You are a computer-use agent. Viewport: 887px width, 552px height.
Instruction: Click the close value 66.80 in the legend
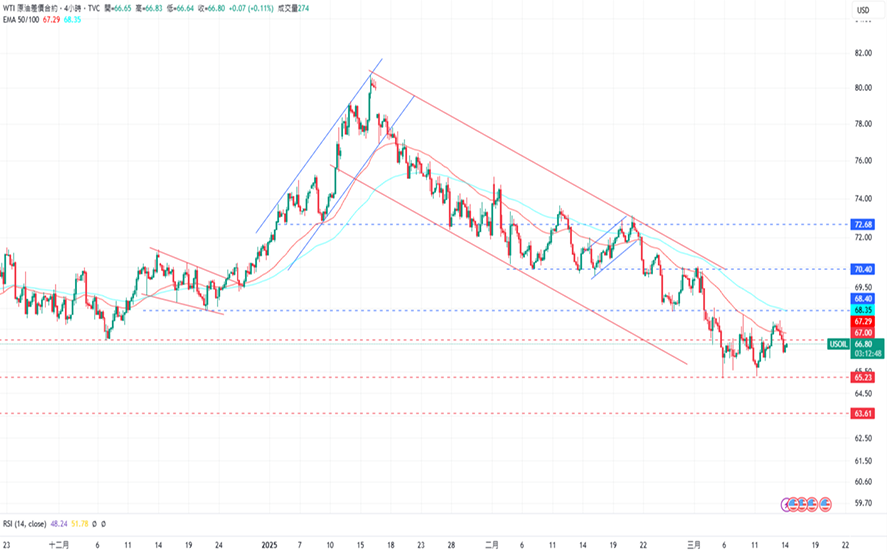coord(216,8)
